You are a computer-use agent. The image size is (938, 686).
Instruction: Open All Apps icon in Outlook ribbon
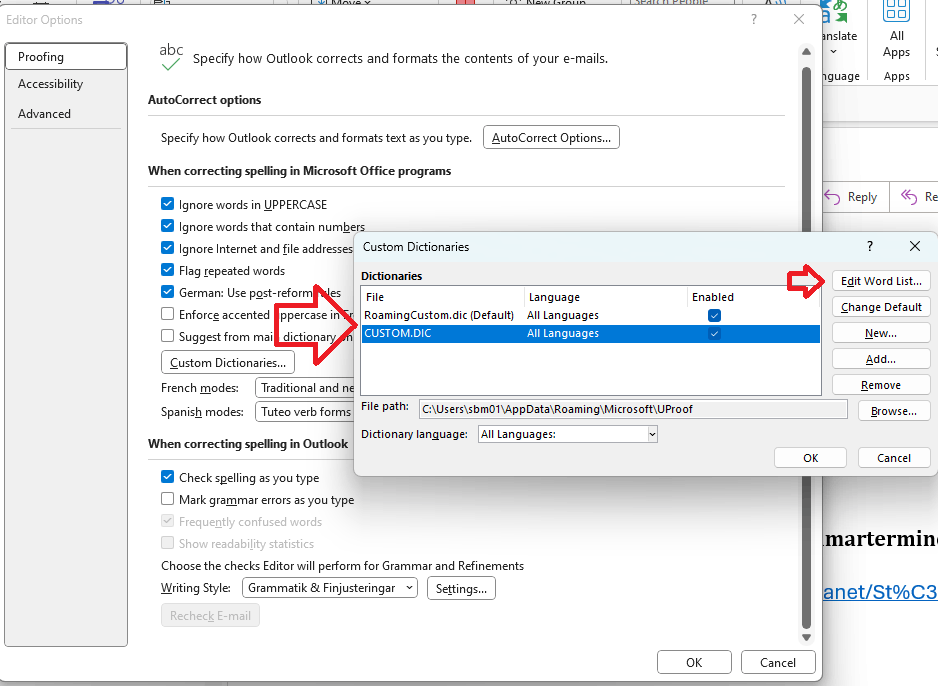[896, 12]
